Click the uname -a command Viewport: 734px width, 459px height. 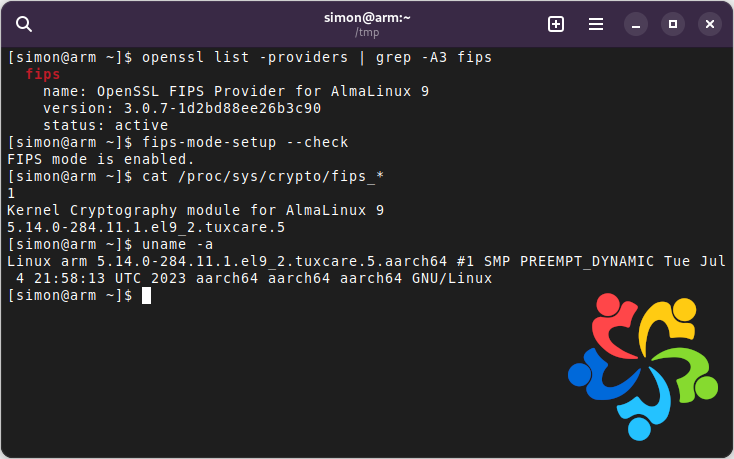tap(177, 244)
